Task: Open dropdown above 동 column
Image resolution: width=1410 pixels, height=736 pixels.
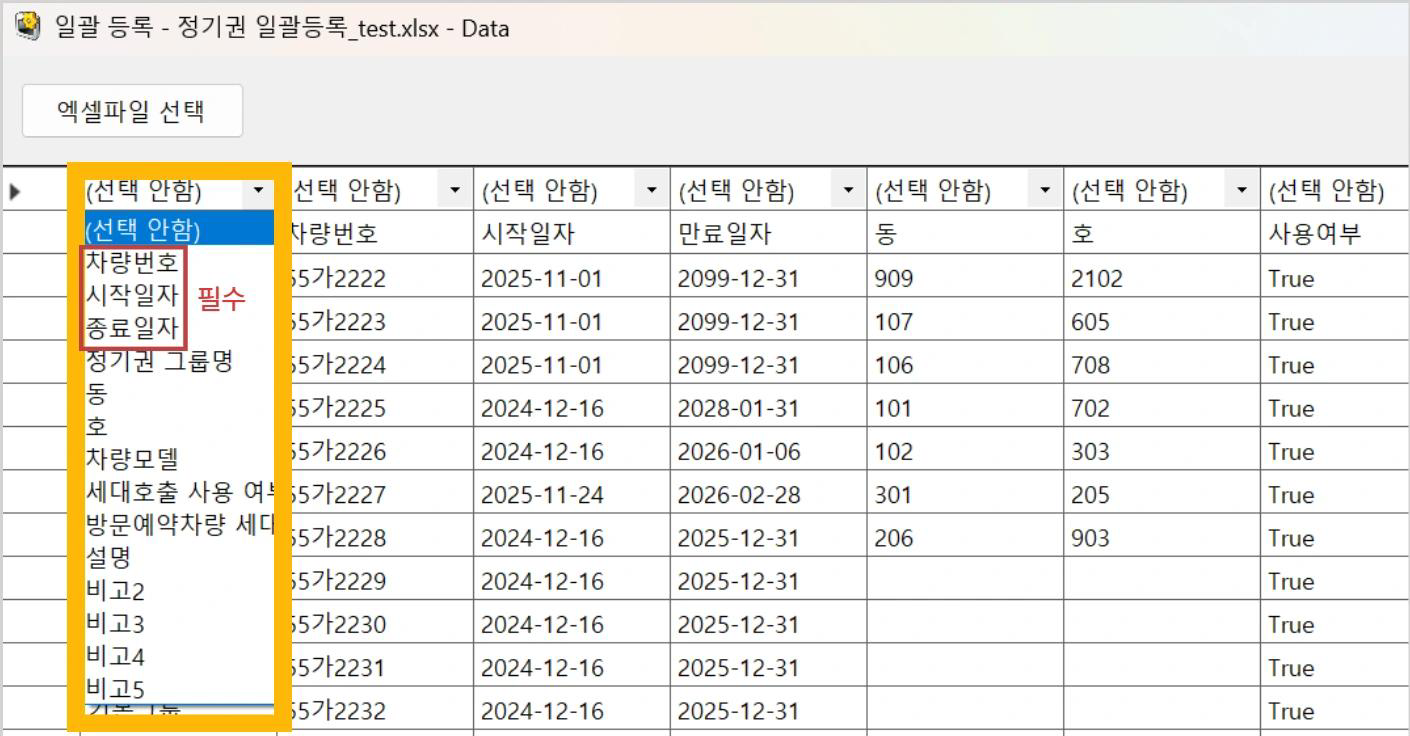Action: pyautogui.click(x=1046, y=190)
